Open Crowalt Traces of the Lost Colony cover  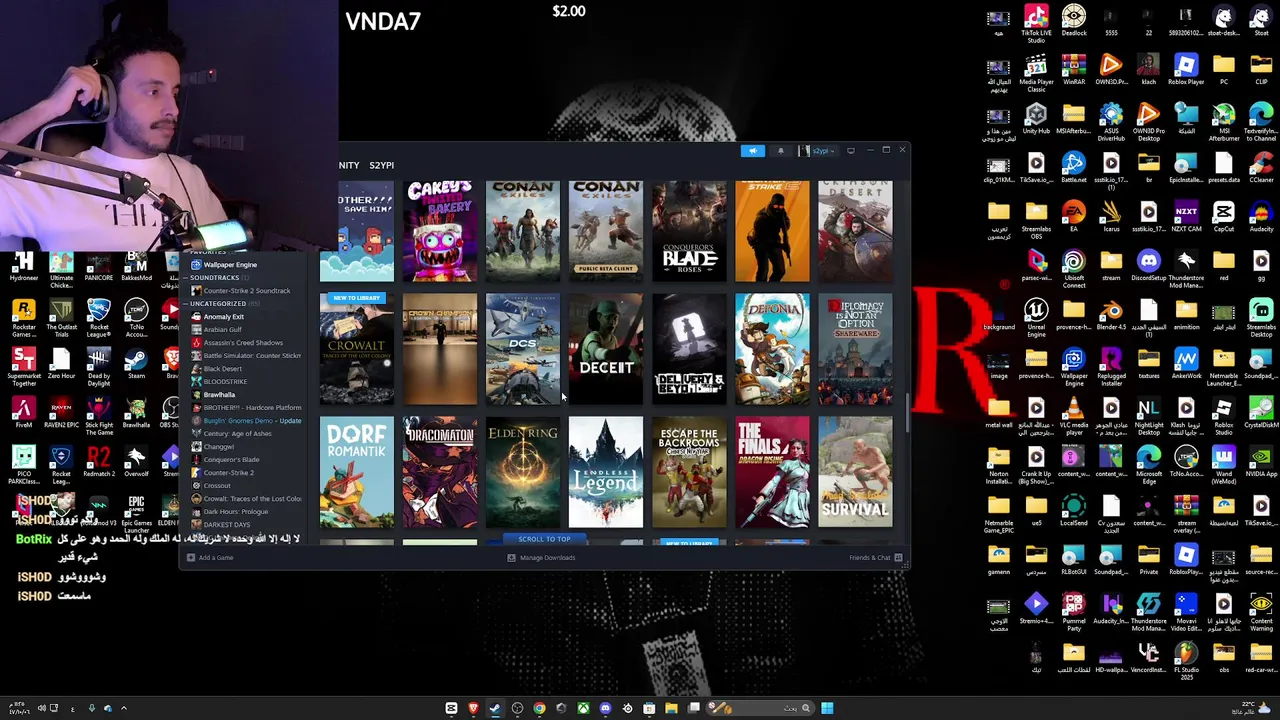coord(357,349)
